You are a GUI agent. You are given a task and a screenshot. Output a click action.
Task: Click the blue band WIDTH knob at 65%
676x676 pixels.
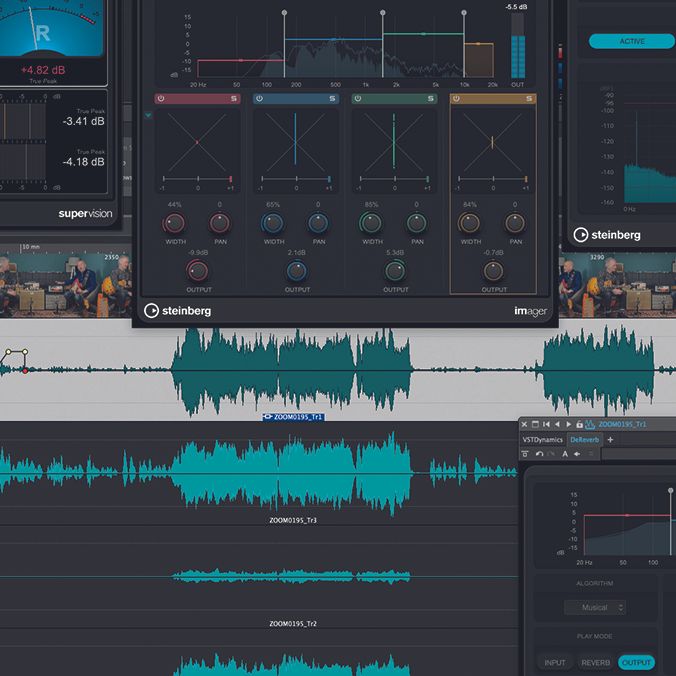(x=272, y=223)
